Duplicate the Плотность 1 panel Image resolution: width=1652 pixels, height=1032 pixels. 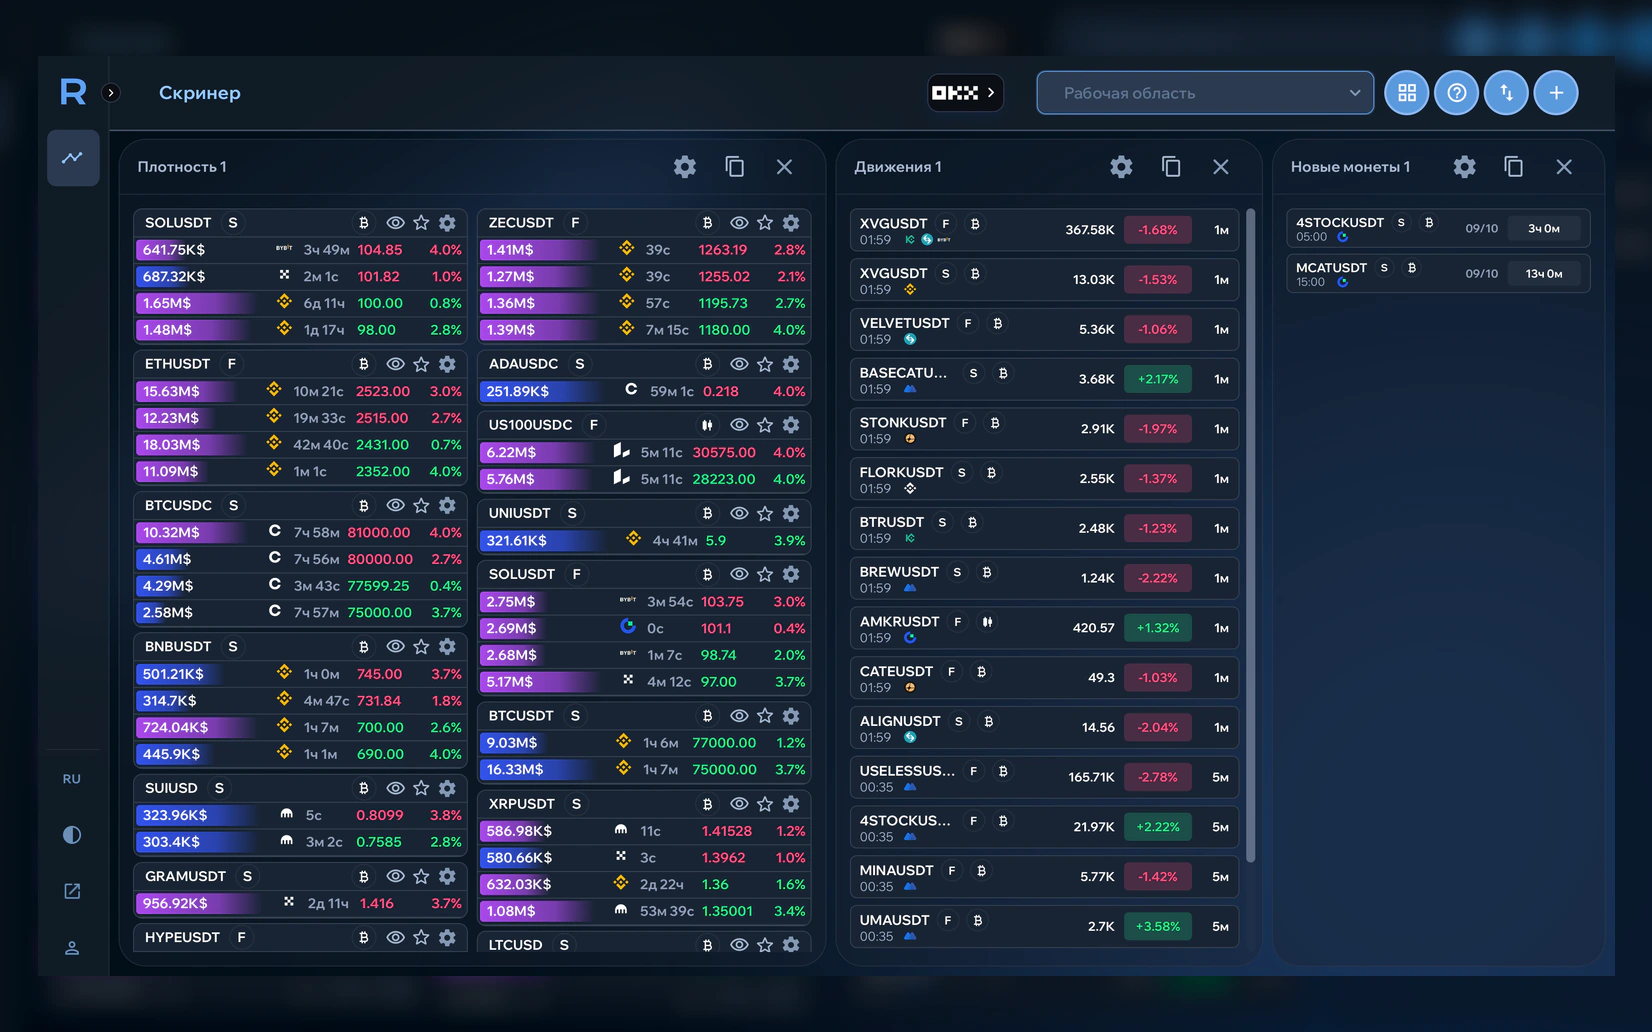pos(735,167)
